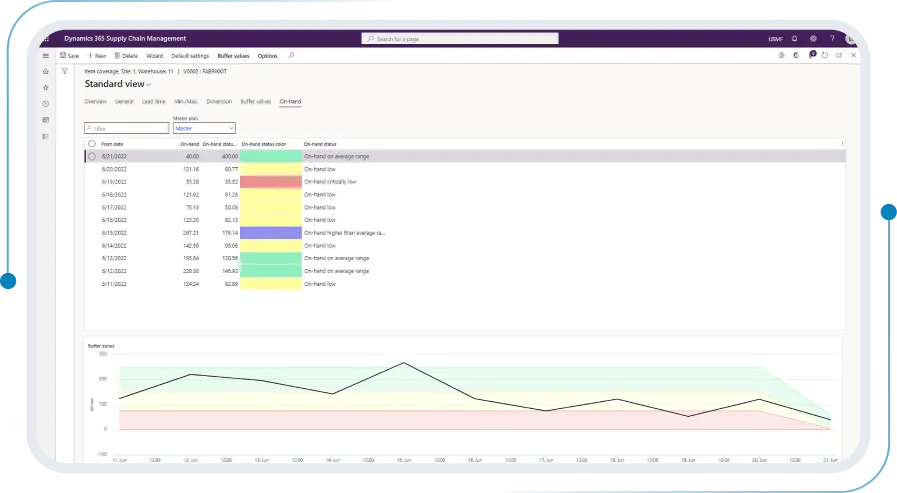Click the Buffer zones chart title
This screenshot has width=897, height=493.
[x=101, y=346]
